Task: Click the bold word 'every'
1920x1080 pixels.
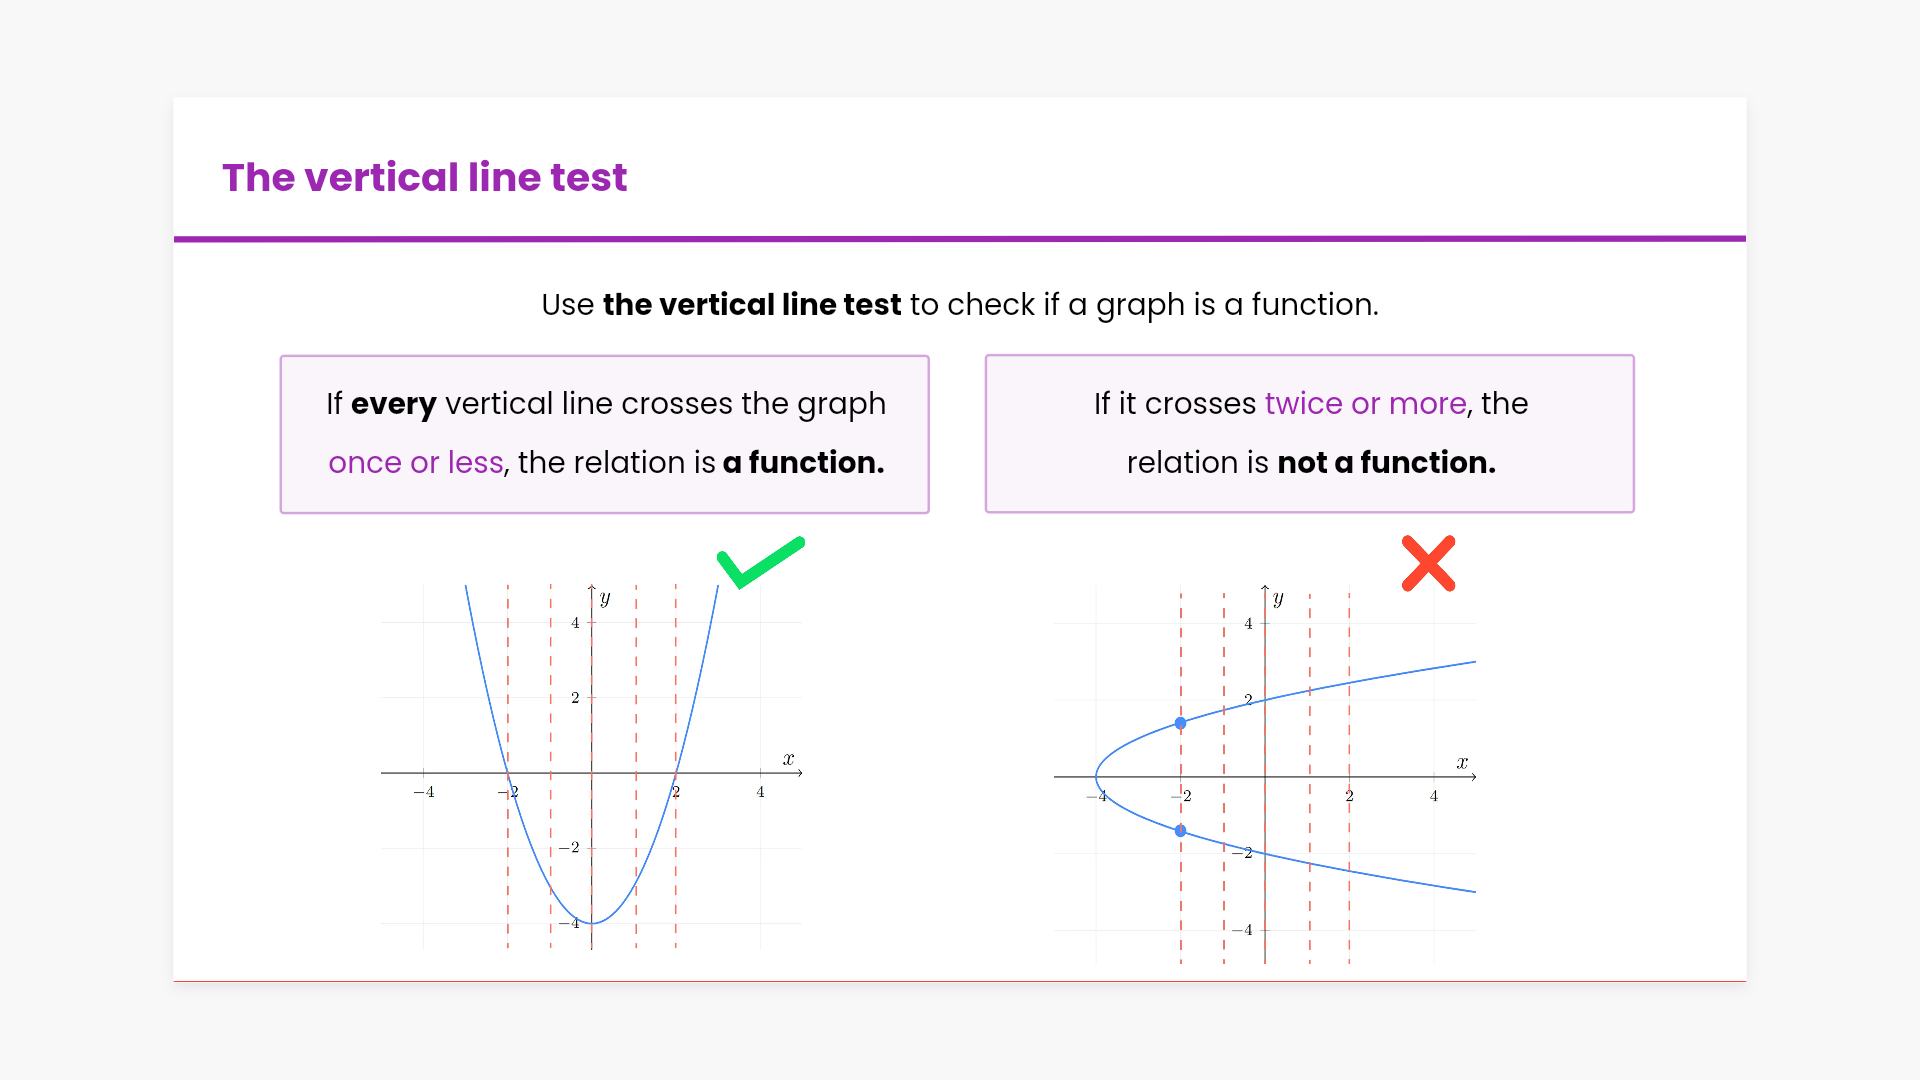Action: (x=393, y=404)
